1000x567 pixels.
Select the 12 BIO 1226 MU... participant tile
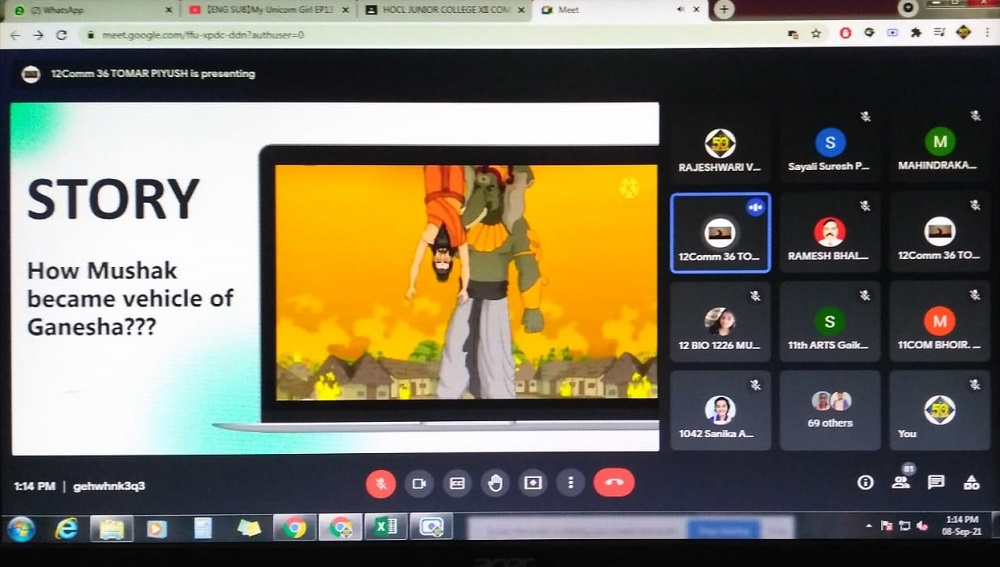(720, 322)
